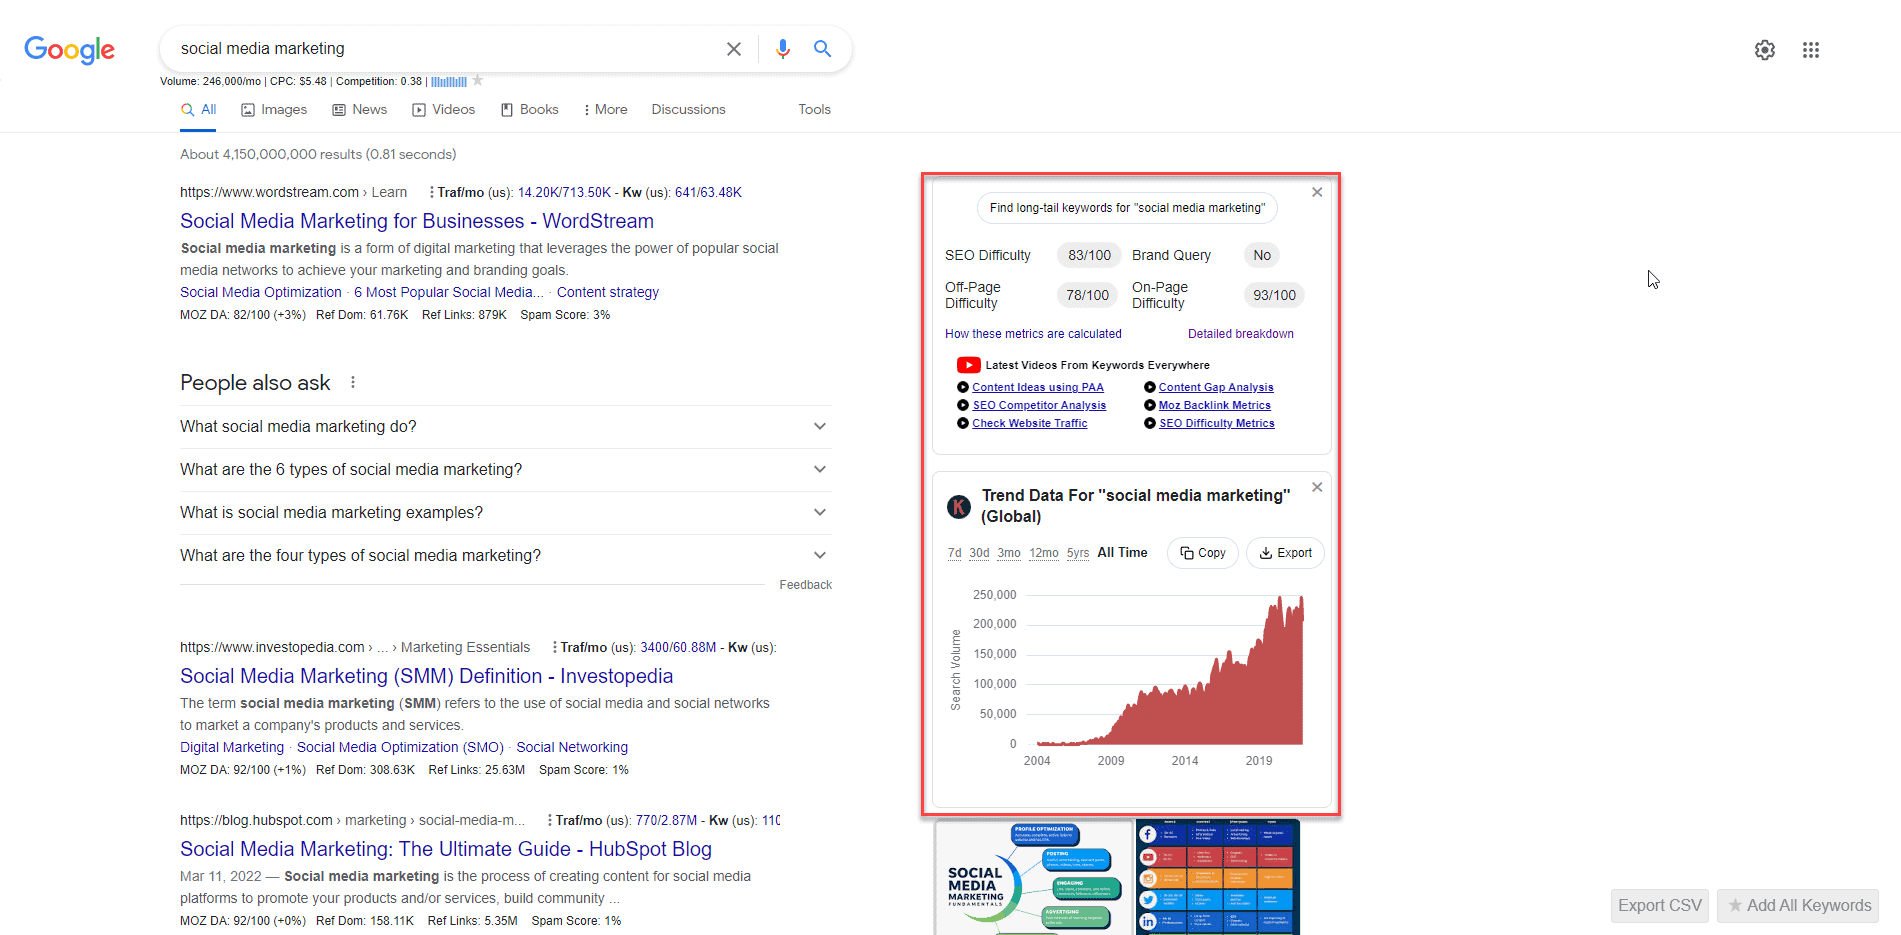Run the search via the magnifier icon
This screenshot has height=935, width=1901.
[x=822, y=48]
